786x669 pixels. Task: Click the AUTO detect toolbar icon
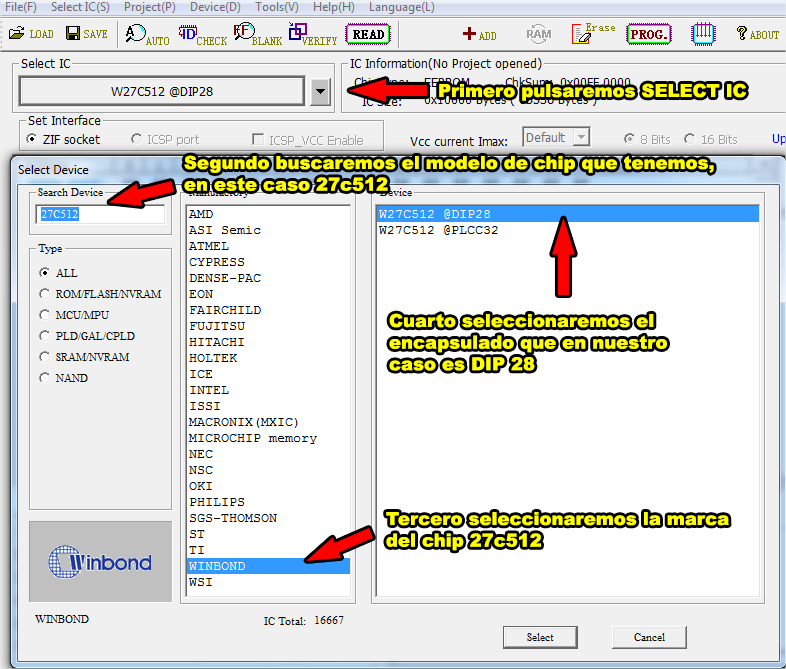(147, 34)
